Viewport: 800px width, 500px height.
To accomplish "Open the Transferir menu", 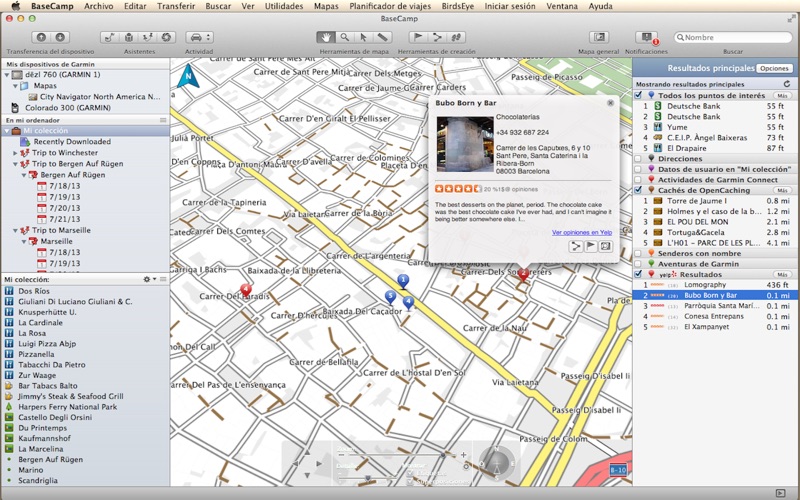I will click(x=176, y=6).
